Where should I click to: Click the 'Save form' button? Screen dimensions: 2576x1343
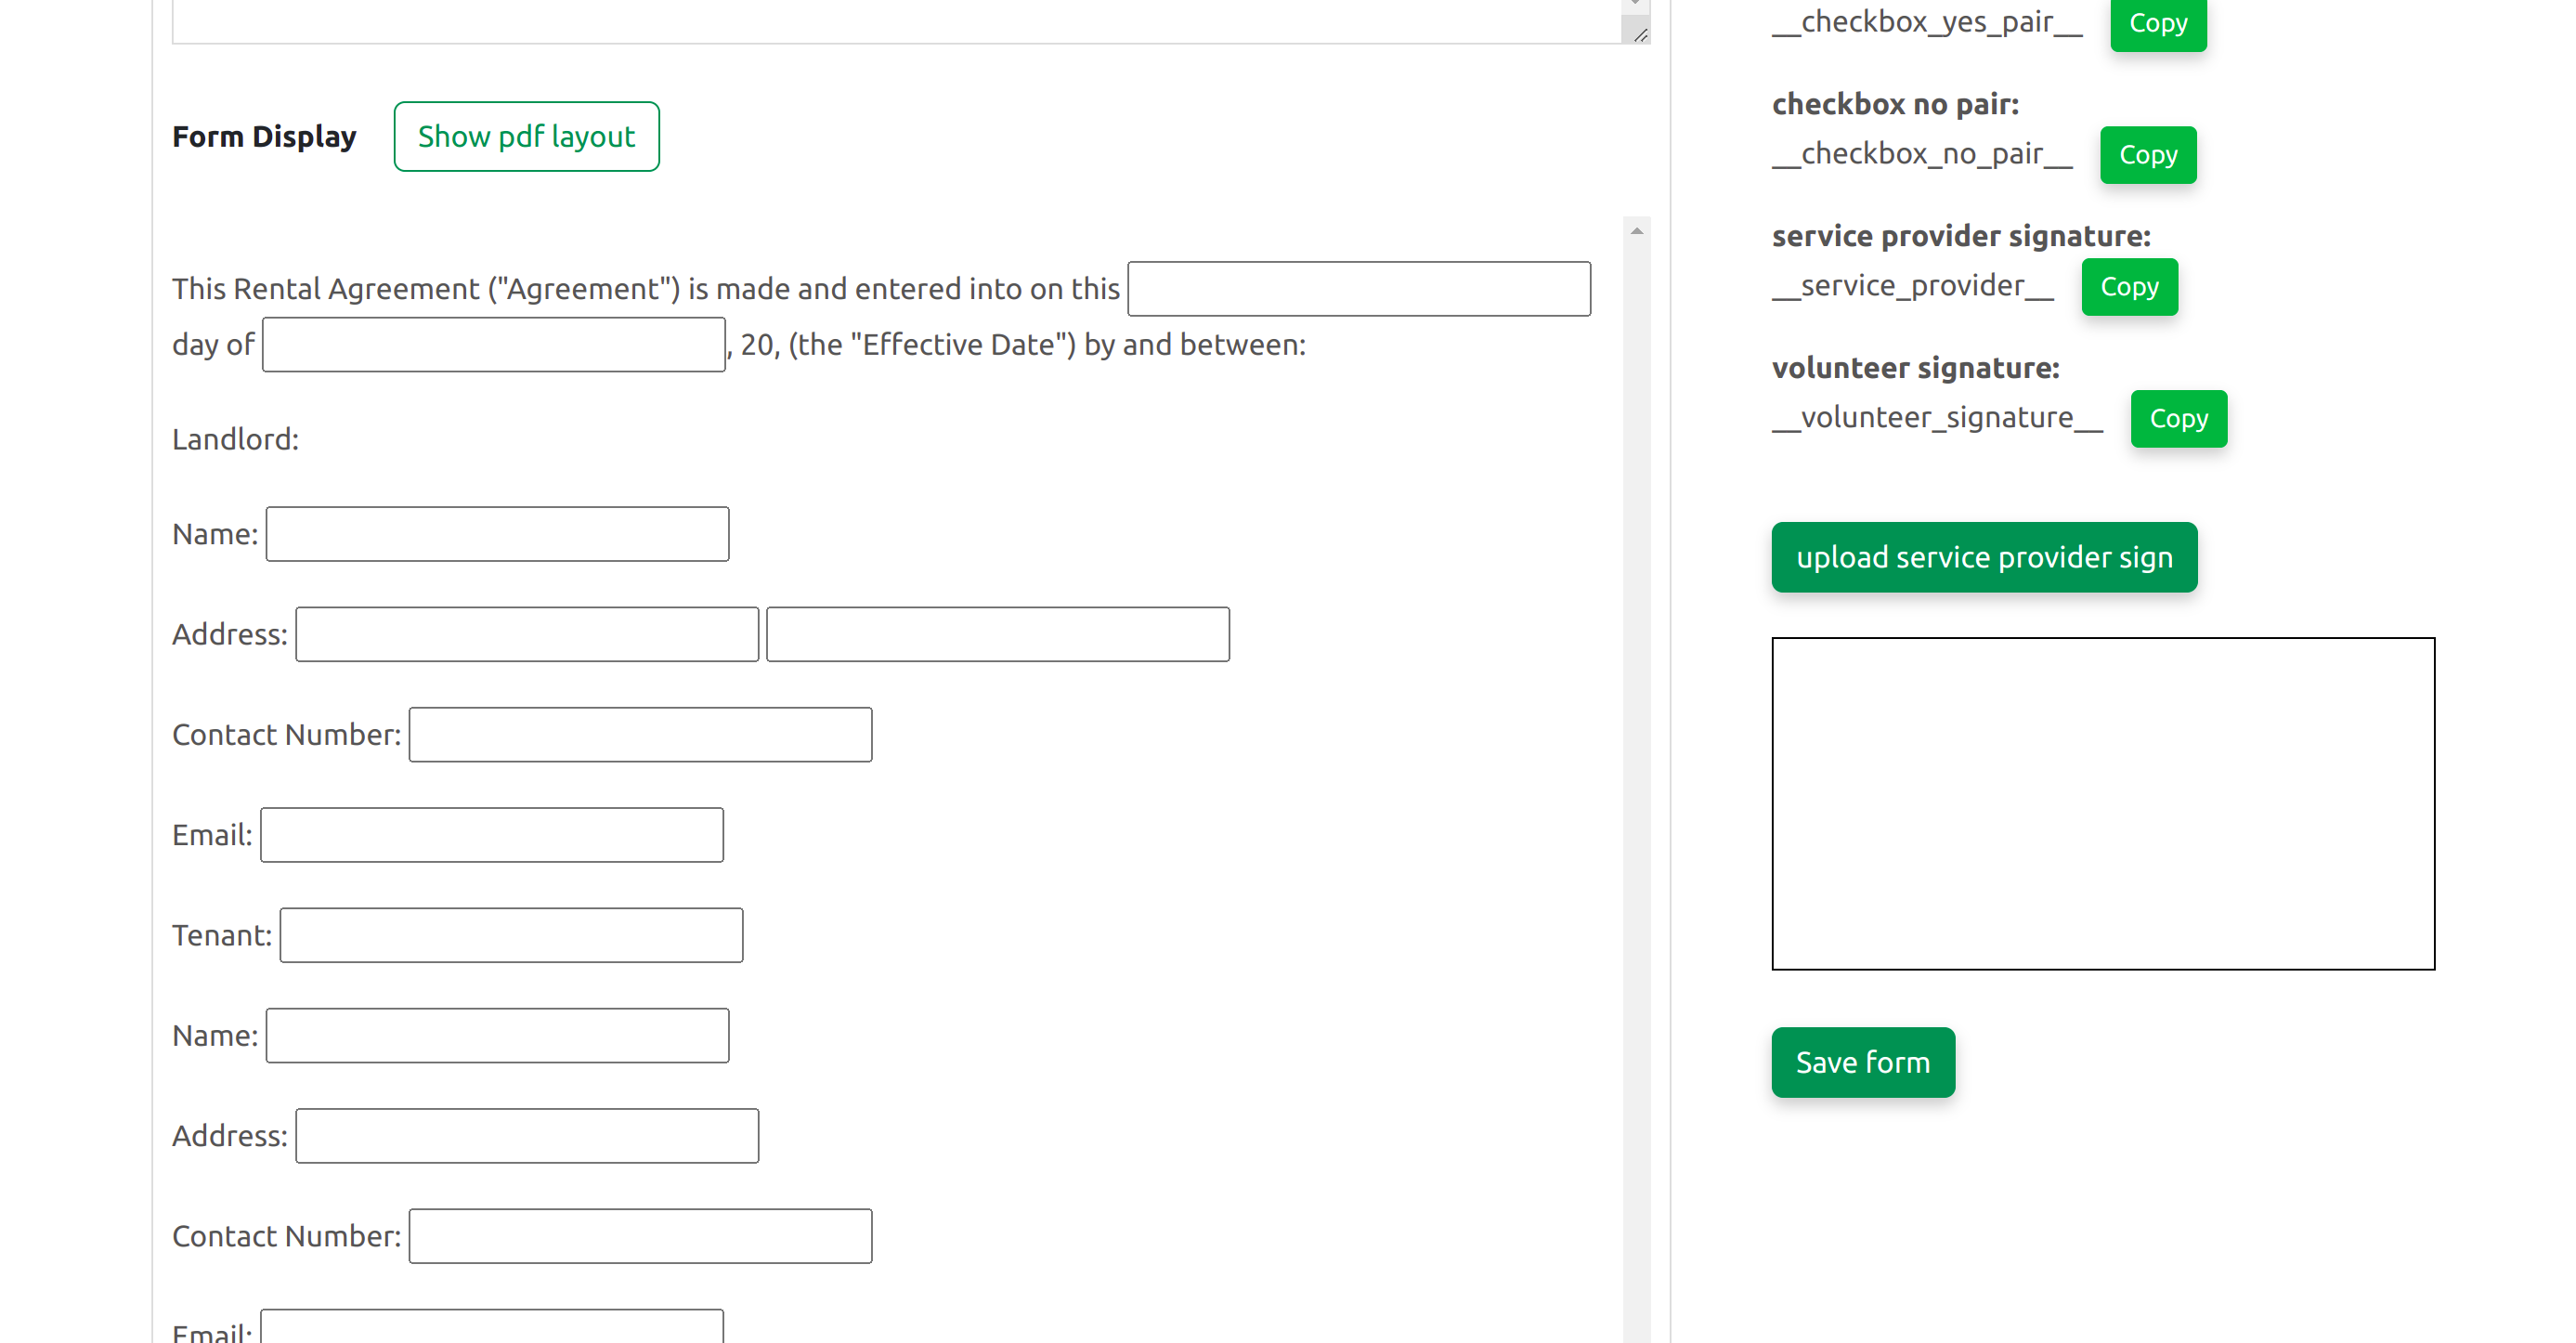click(1862, 1062)
